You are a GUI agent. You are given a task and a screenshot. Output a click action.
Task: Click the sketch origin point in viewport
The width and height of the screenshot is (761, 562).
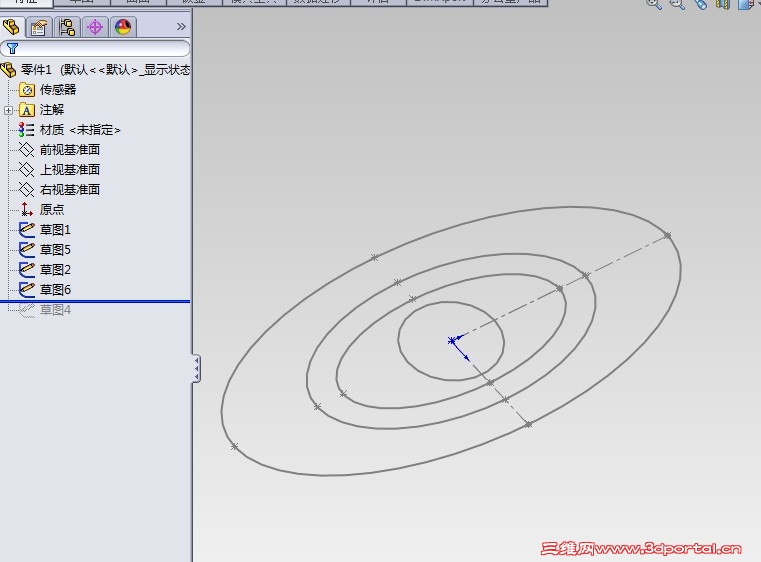(451, 341)
